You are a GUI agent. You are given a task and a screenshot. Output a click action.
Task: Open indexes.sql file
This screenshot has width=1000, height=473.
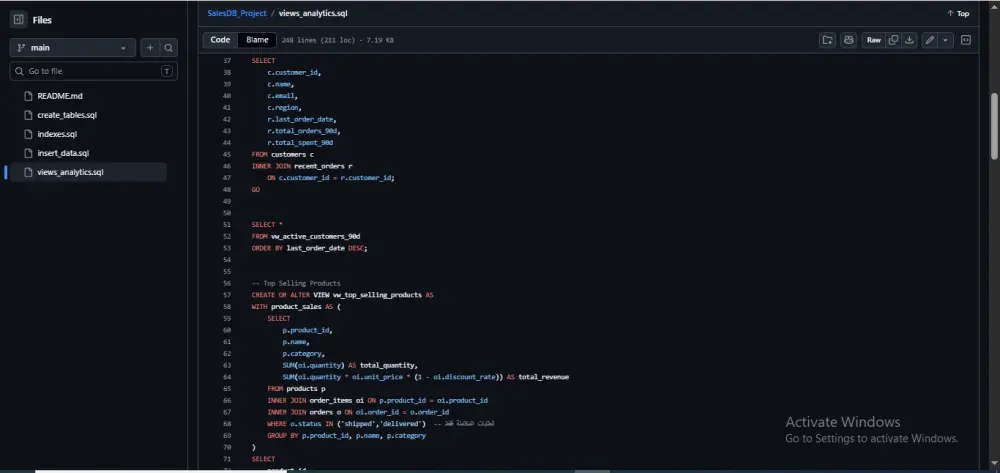pyautogui.click(x=57, y=134)
